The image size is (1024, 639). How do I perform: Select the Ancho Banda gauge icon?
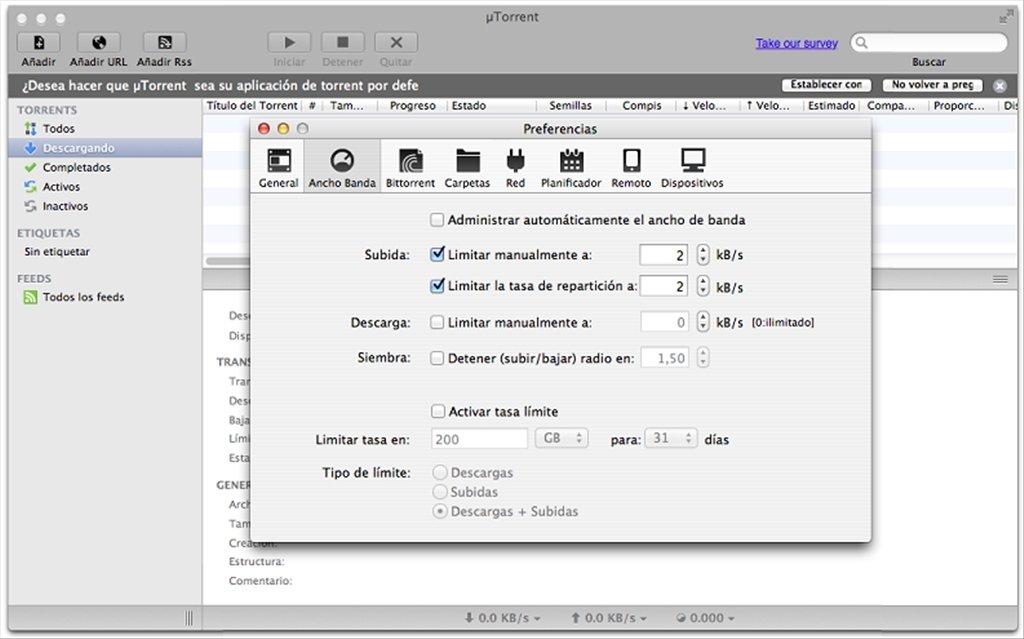(x=342, y=160)
